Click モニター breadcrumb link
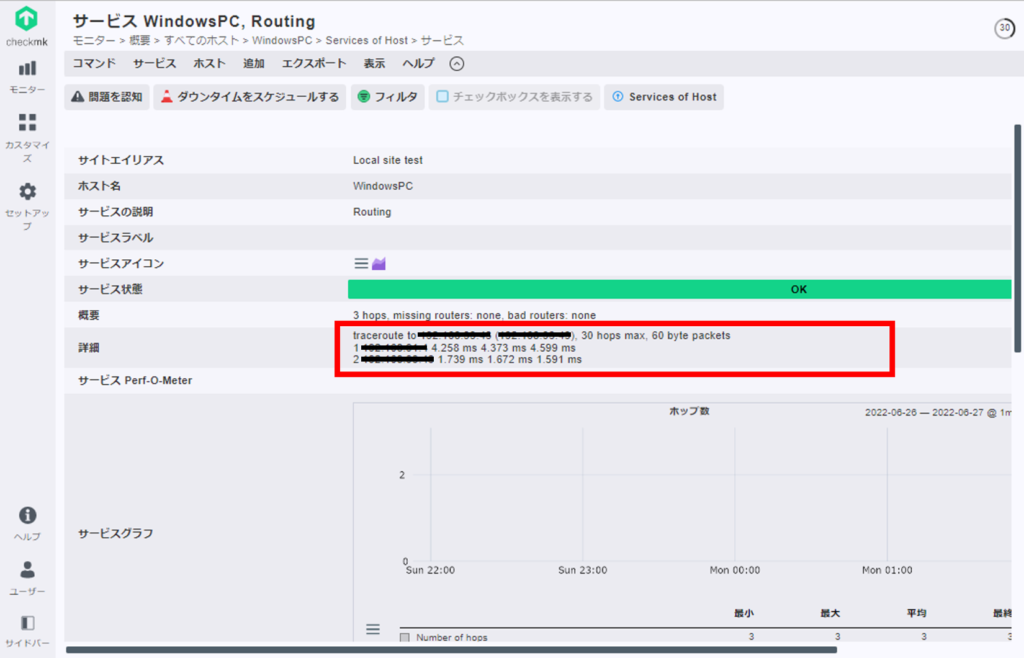This screenshot has width=1024, height=658. tap(94, 40)
